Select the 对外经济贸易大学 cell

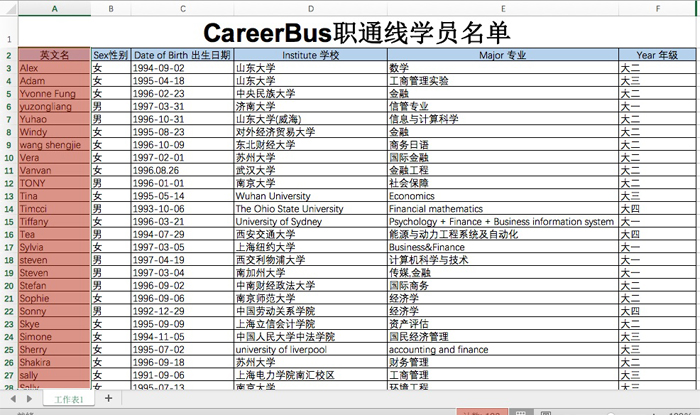311,132
